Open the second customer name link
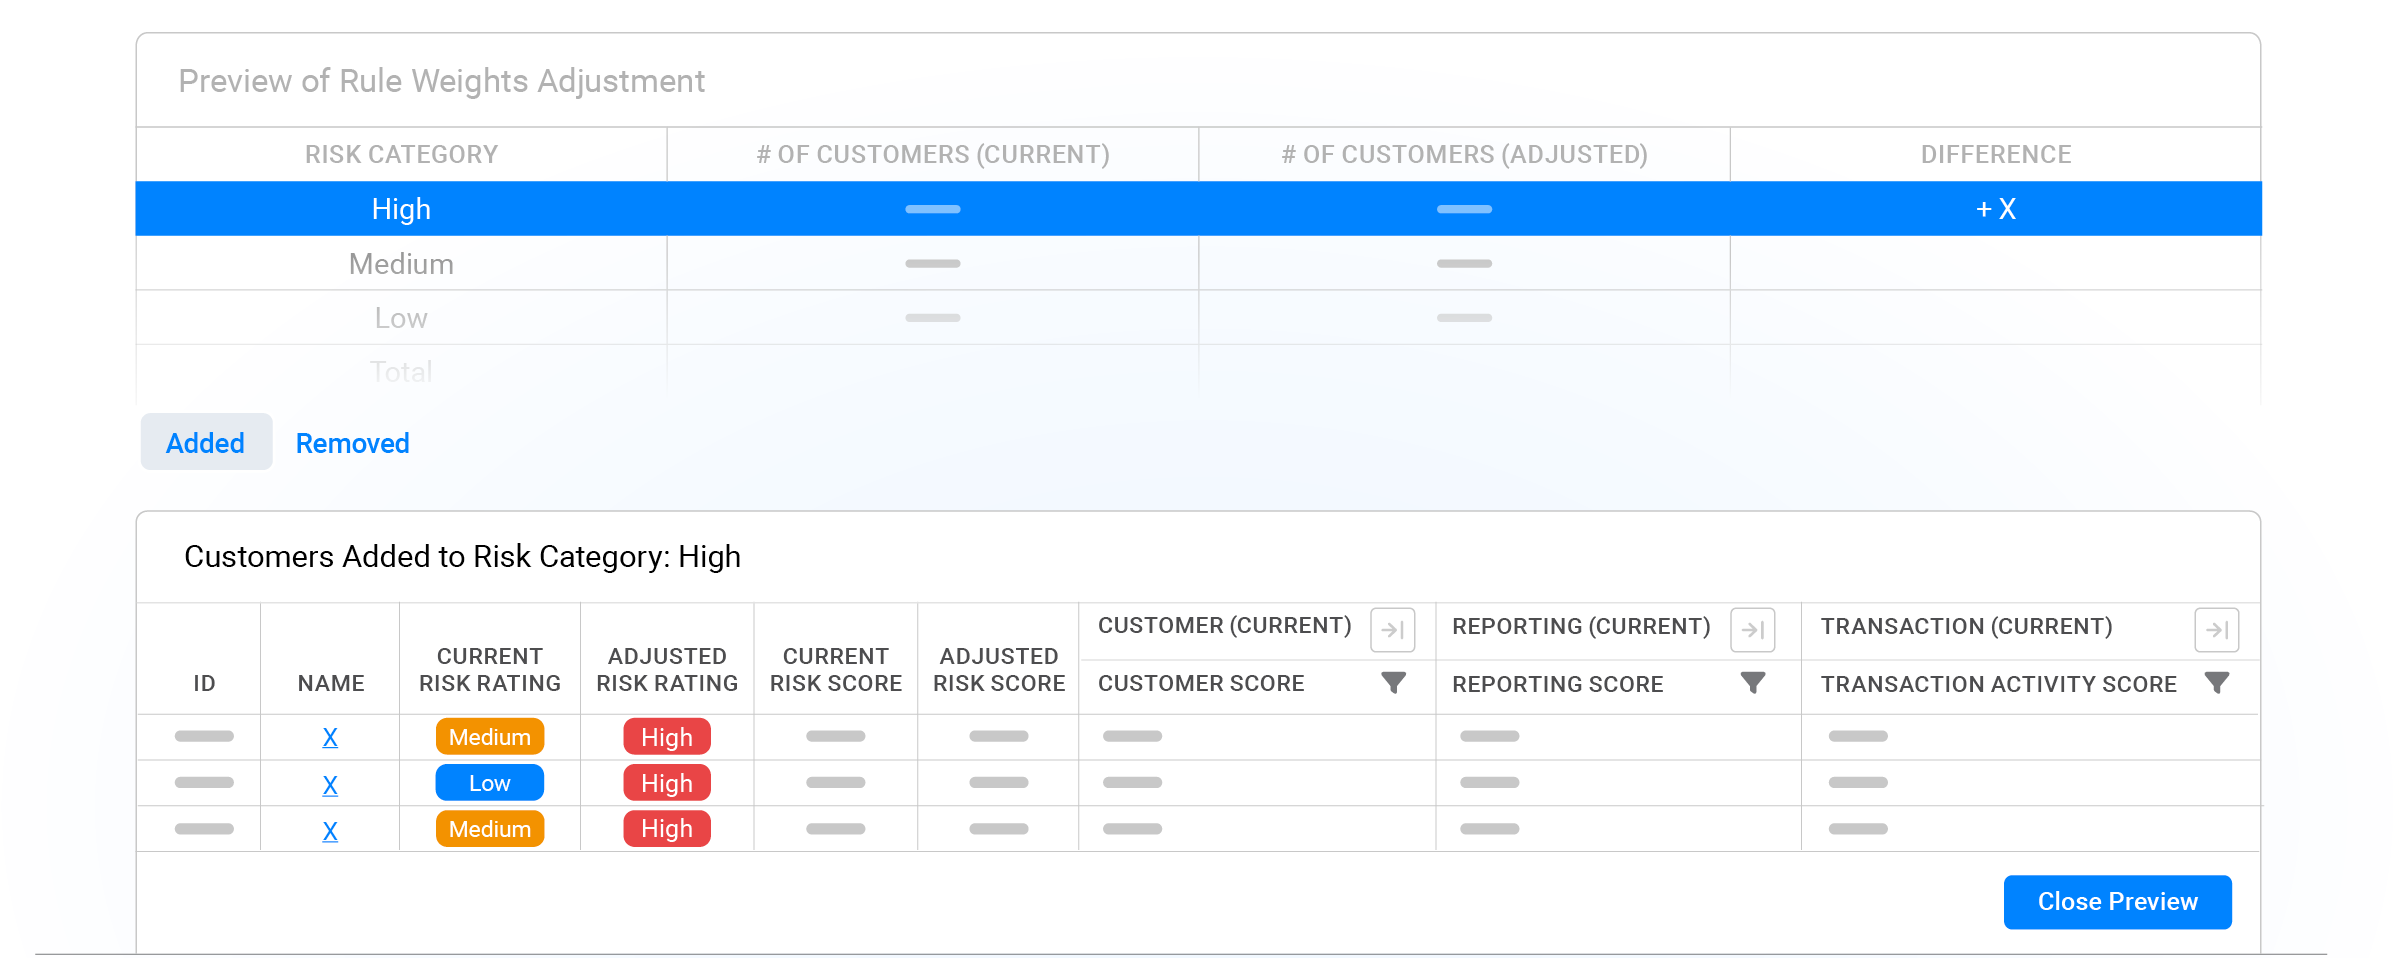This screenshot has height=958, width=2396. tap(330, 785)
